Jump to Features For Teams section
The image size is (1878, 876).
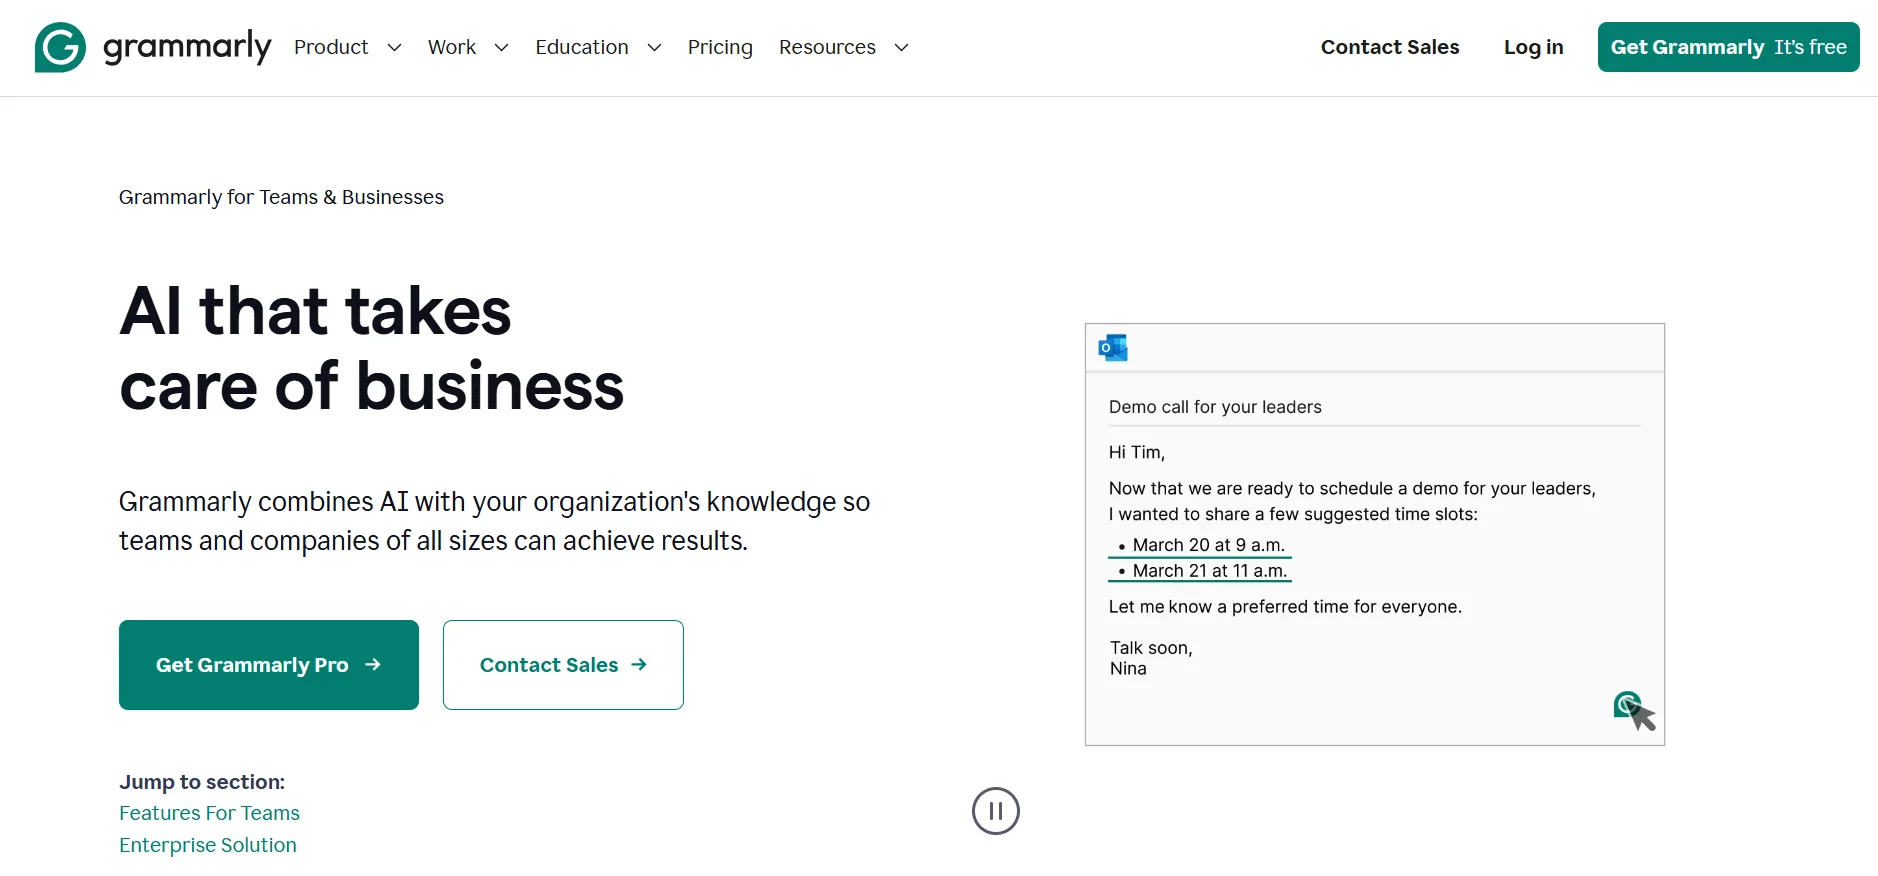pyautogui.click(x=209, y=813)
